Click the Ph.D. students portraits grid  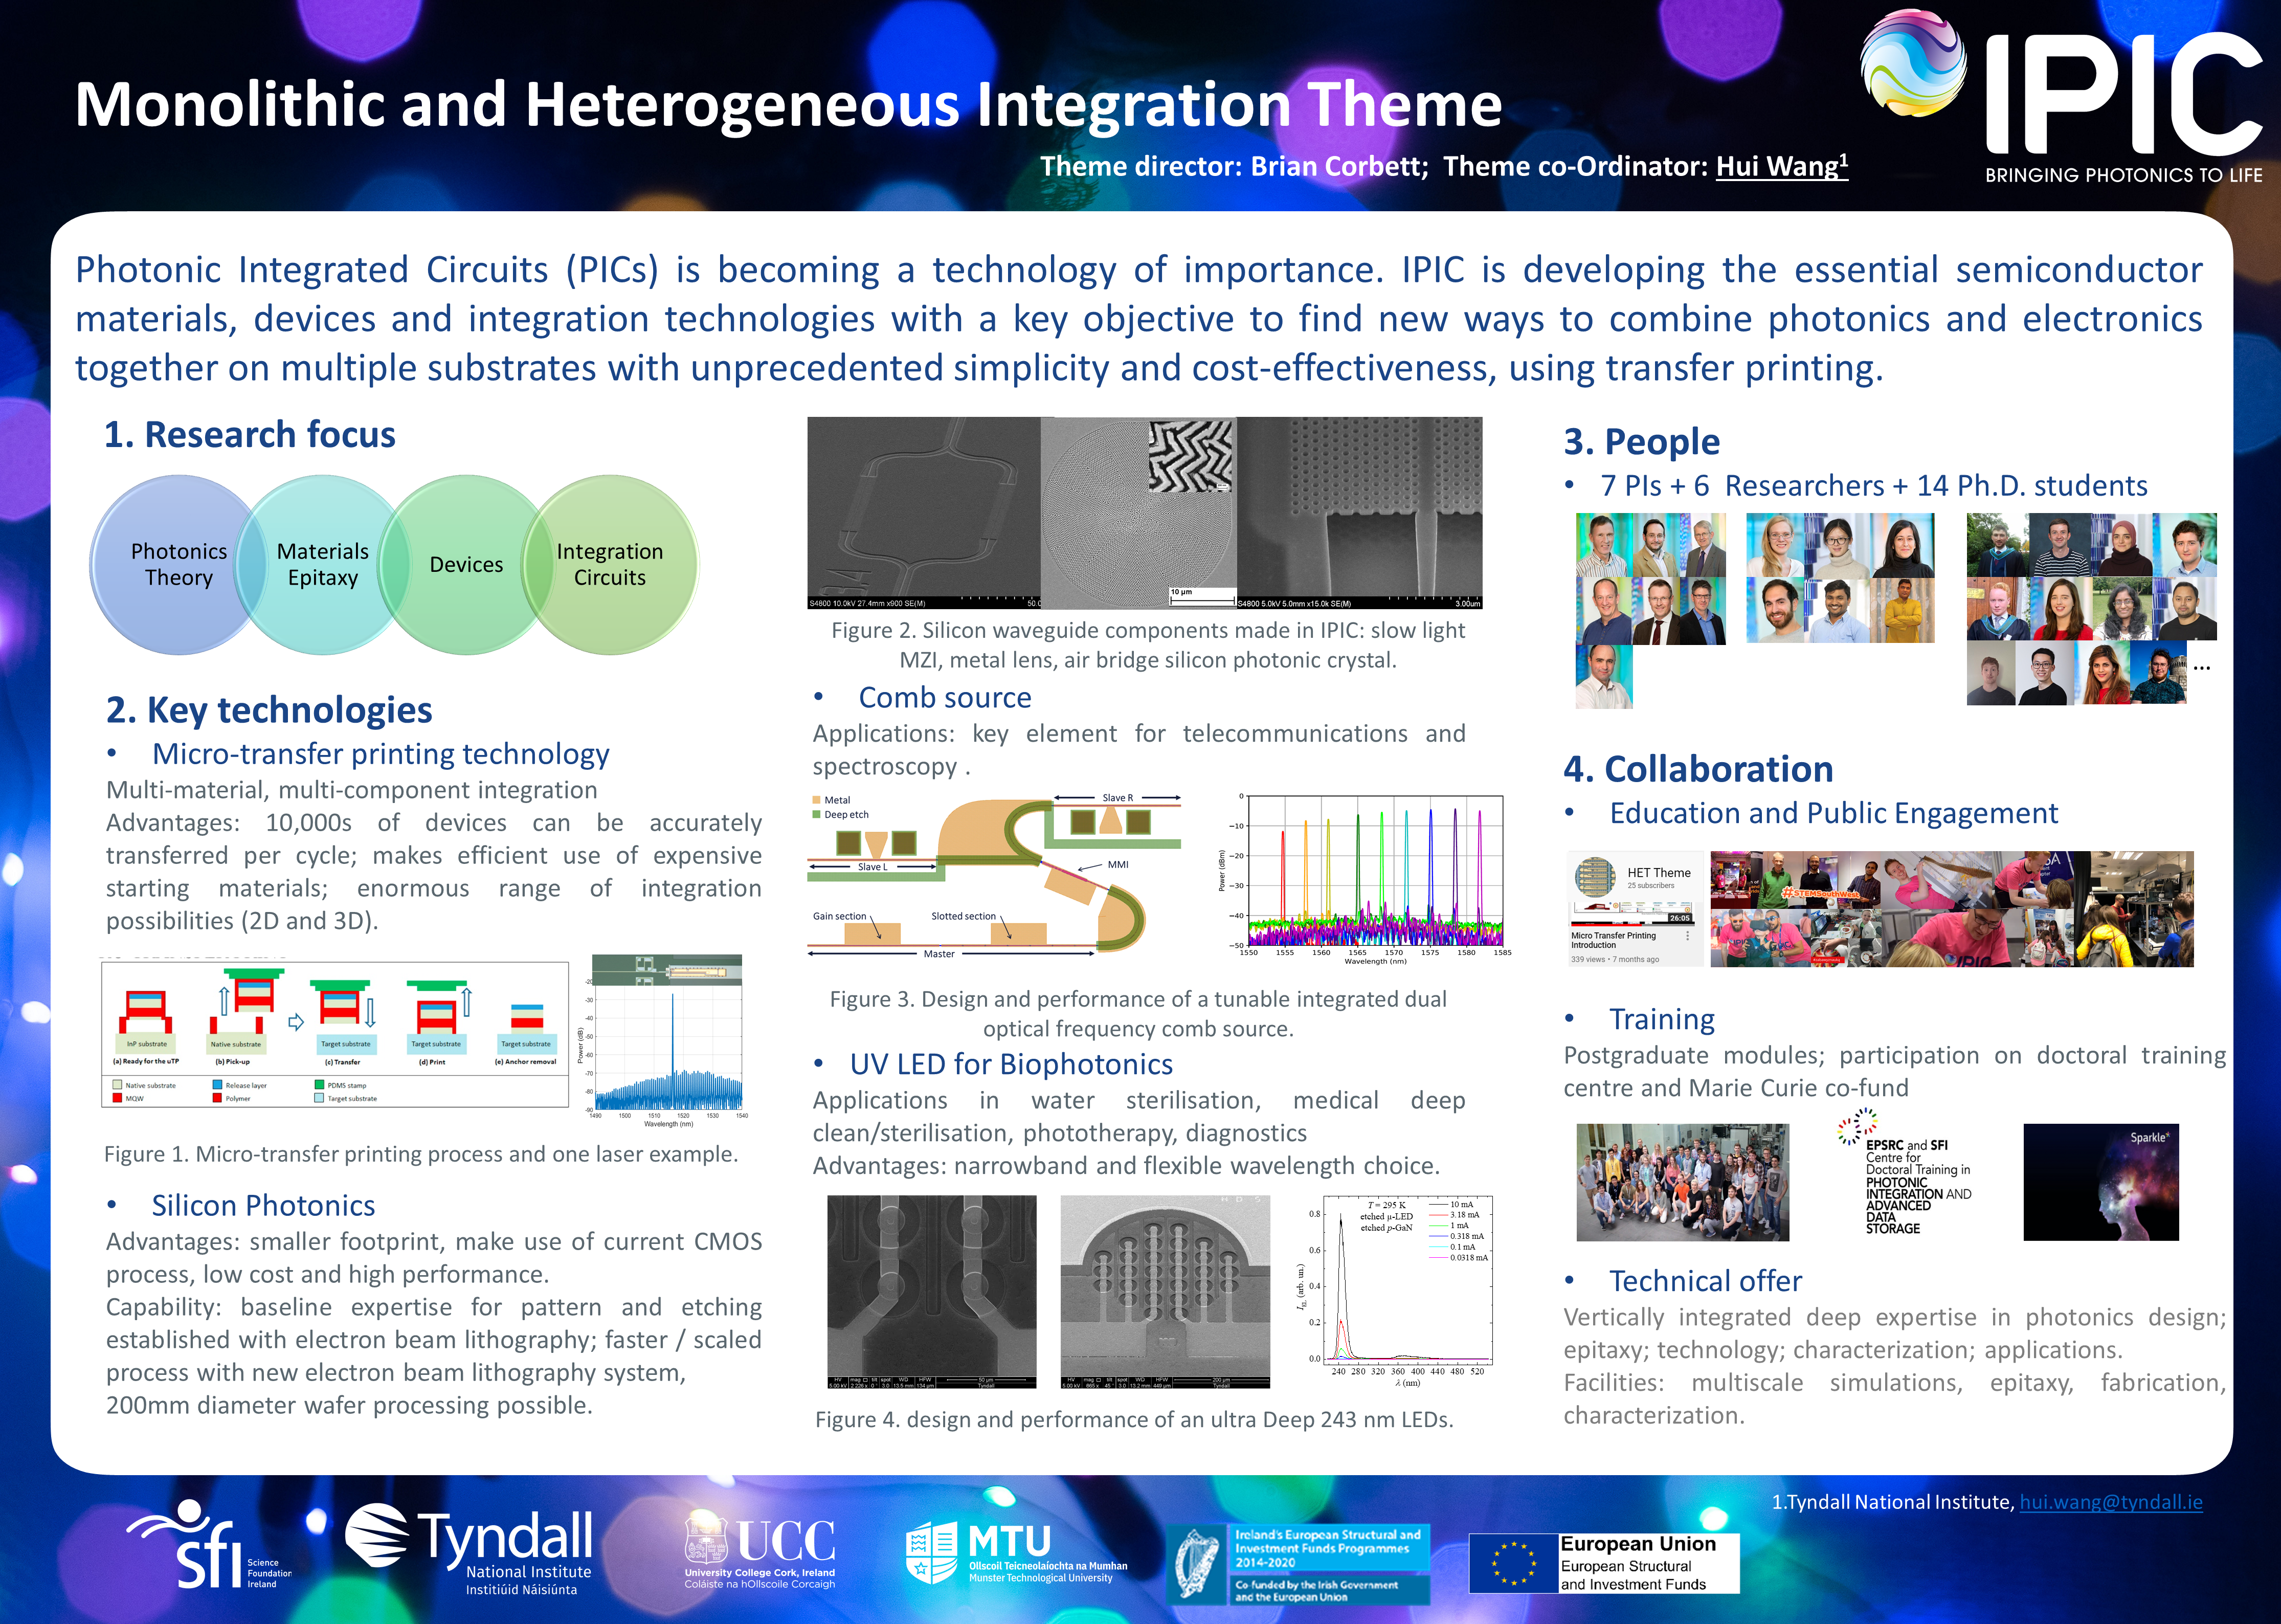[x=2091, y=609]
